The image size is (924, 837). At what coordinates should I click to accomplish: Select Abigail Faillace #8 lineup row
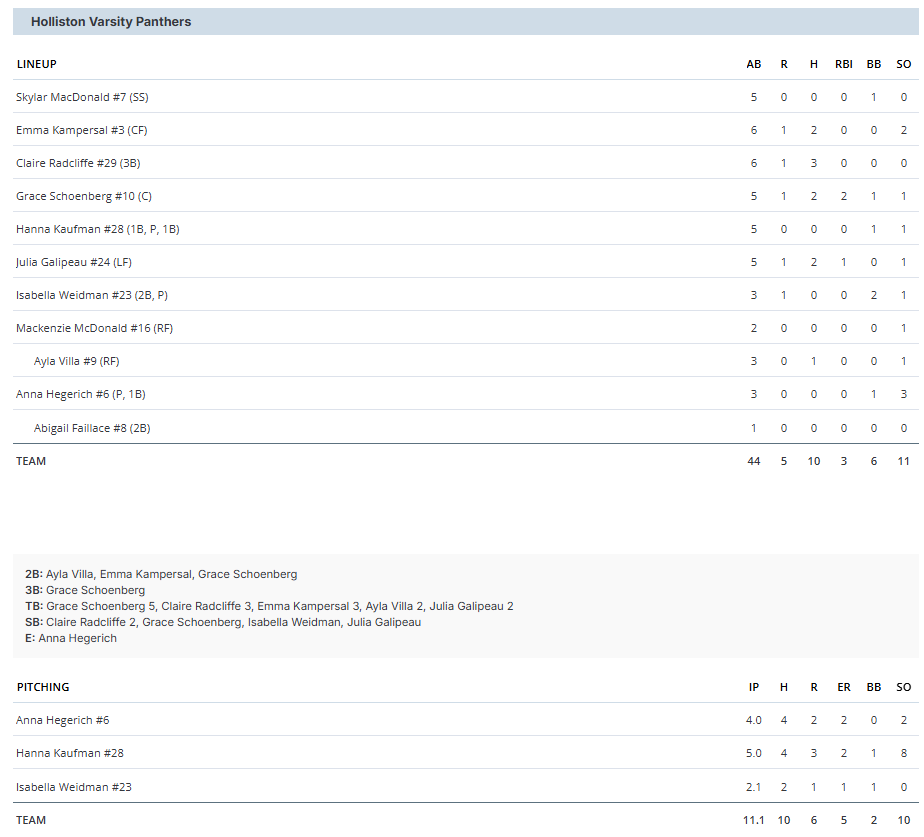click(x=92, y=428)
